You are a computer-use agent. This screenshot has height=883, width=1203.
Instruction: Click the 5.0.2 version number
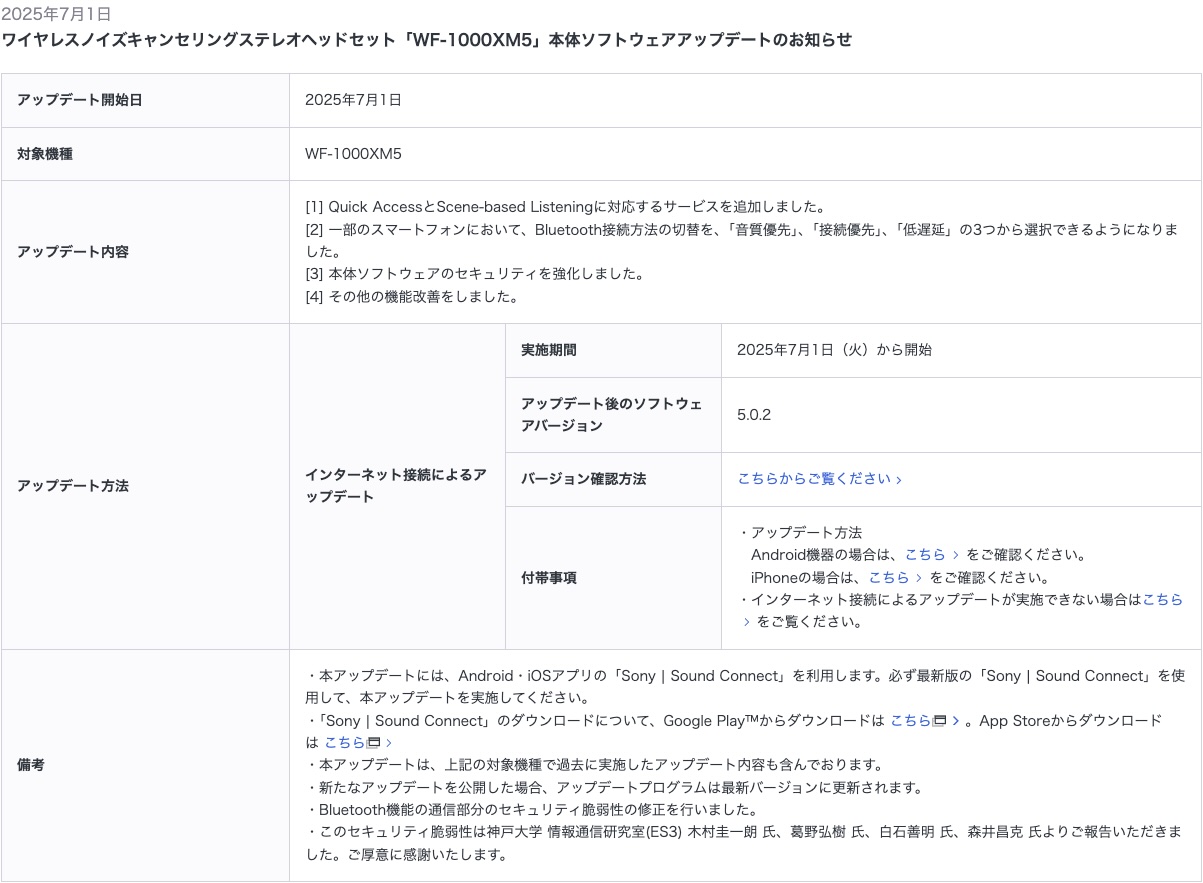tap(754, 415)
